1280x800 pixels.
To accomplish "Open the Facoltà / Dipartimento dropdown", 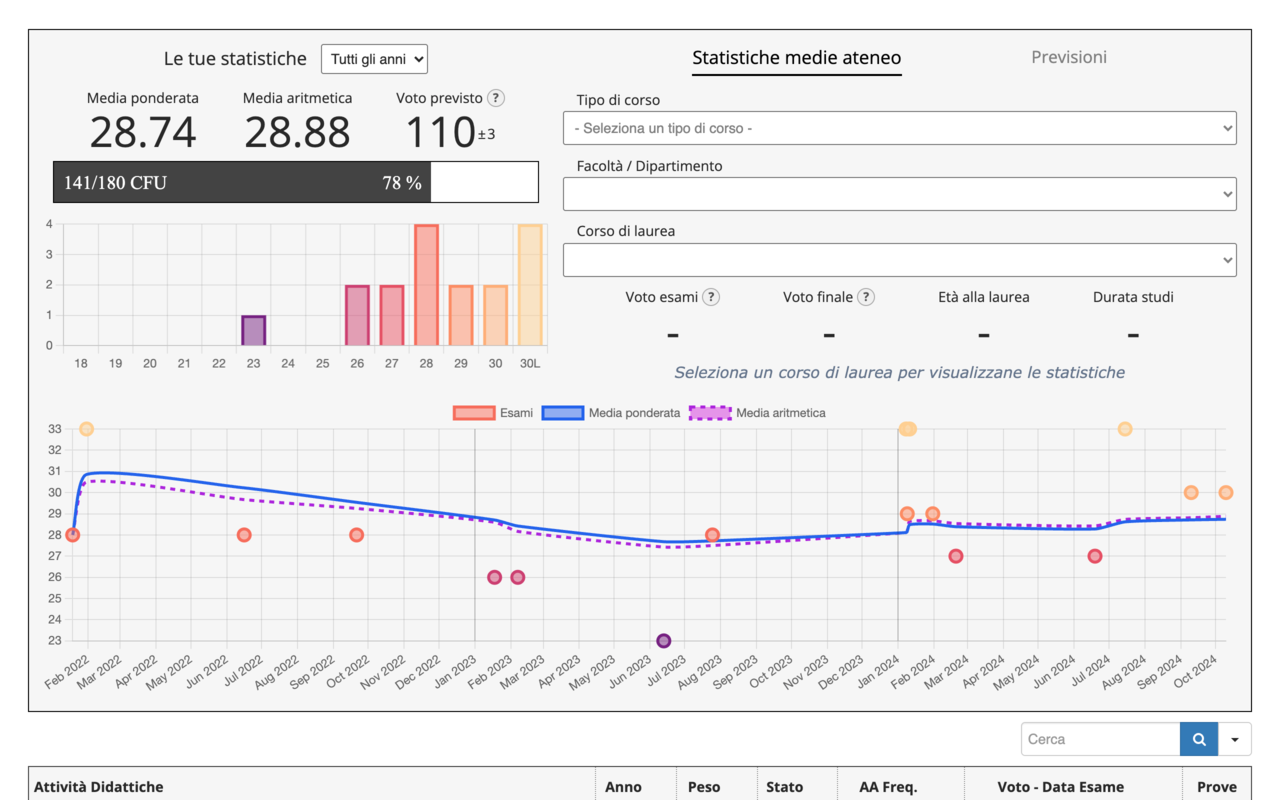I will coord(899,194).
